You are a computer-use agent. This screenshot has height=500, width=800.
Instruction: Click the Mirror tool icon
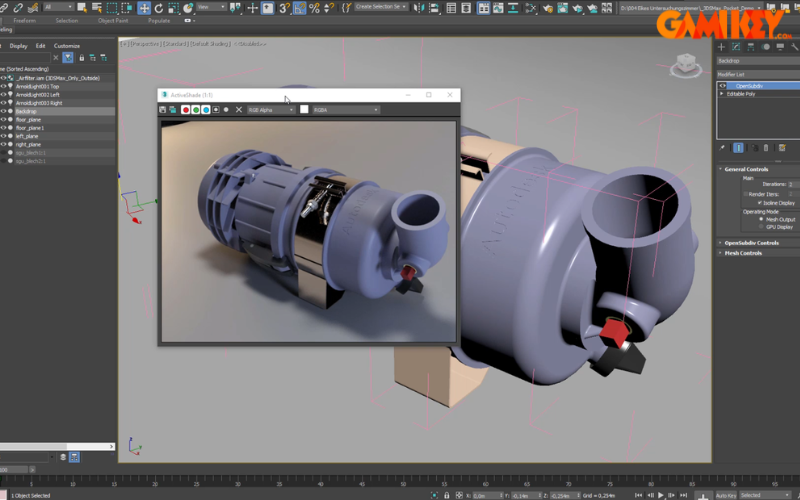pyautogui.click(x=419, y=8)
